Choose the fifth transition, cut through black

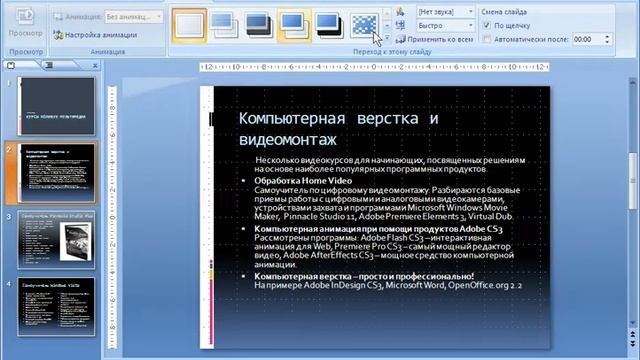click(x=329, y=25)
